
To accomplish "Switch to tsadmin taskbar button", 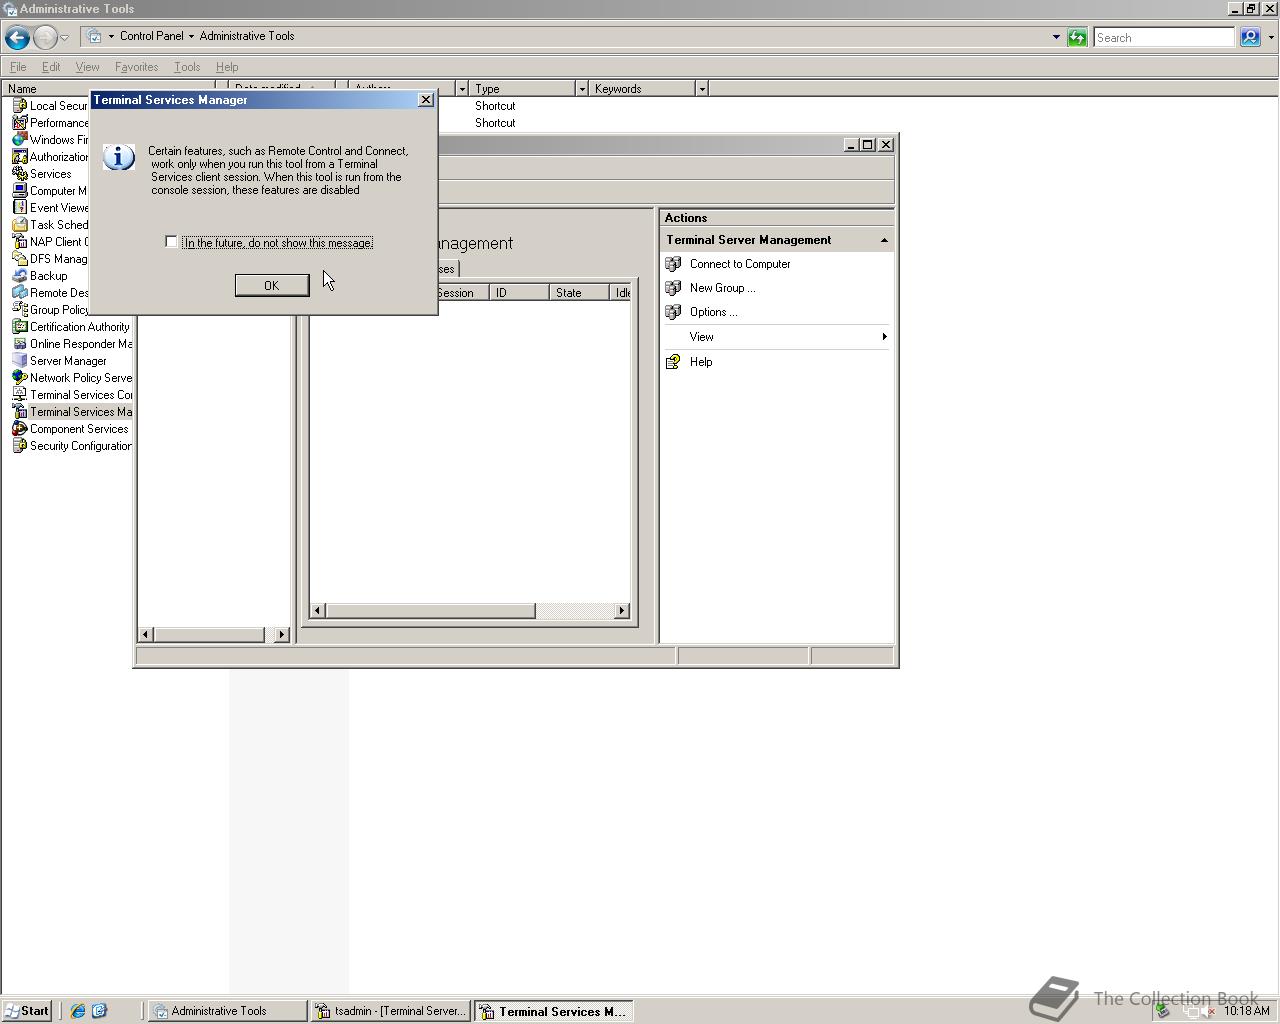I will tap(390, 1011).
